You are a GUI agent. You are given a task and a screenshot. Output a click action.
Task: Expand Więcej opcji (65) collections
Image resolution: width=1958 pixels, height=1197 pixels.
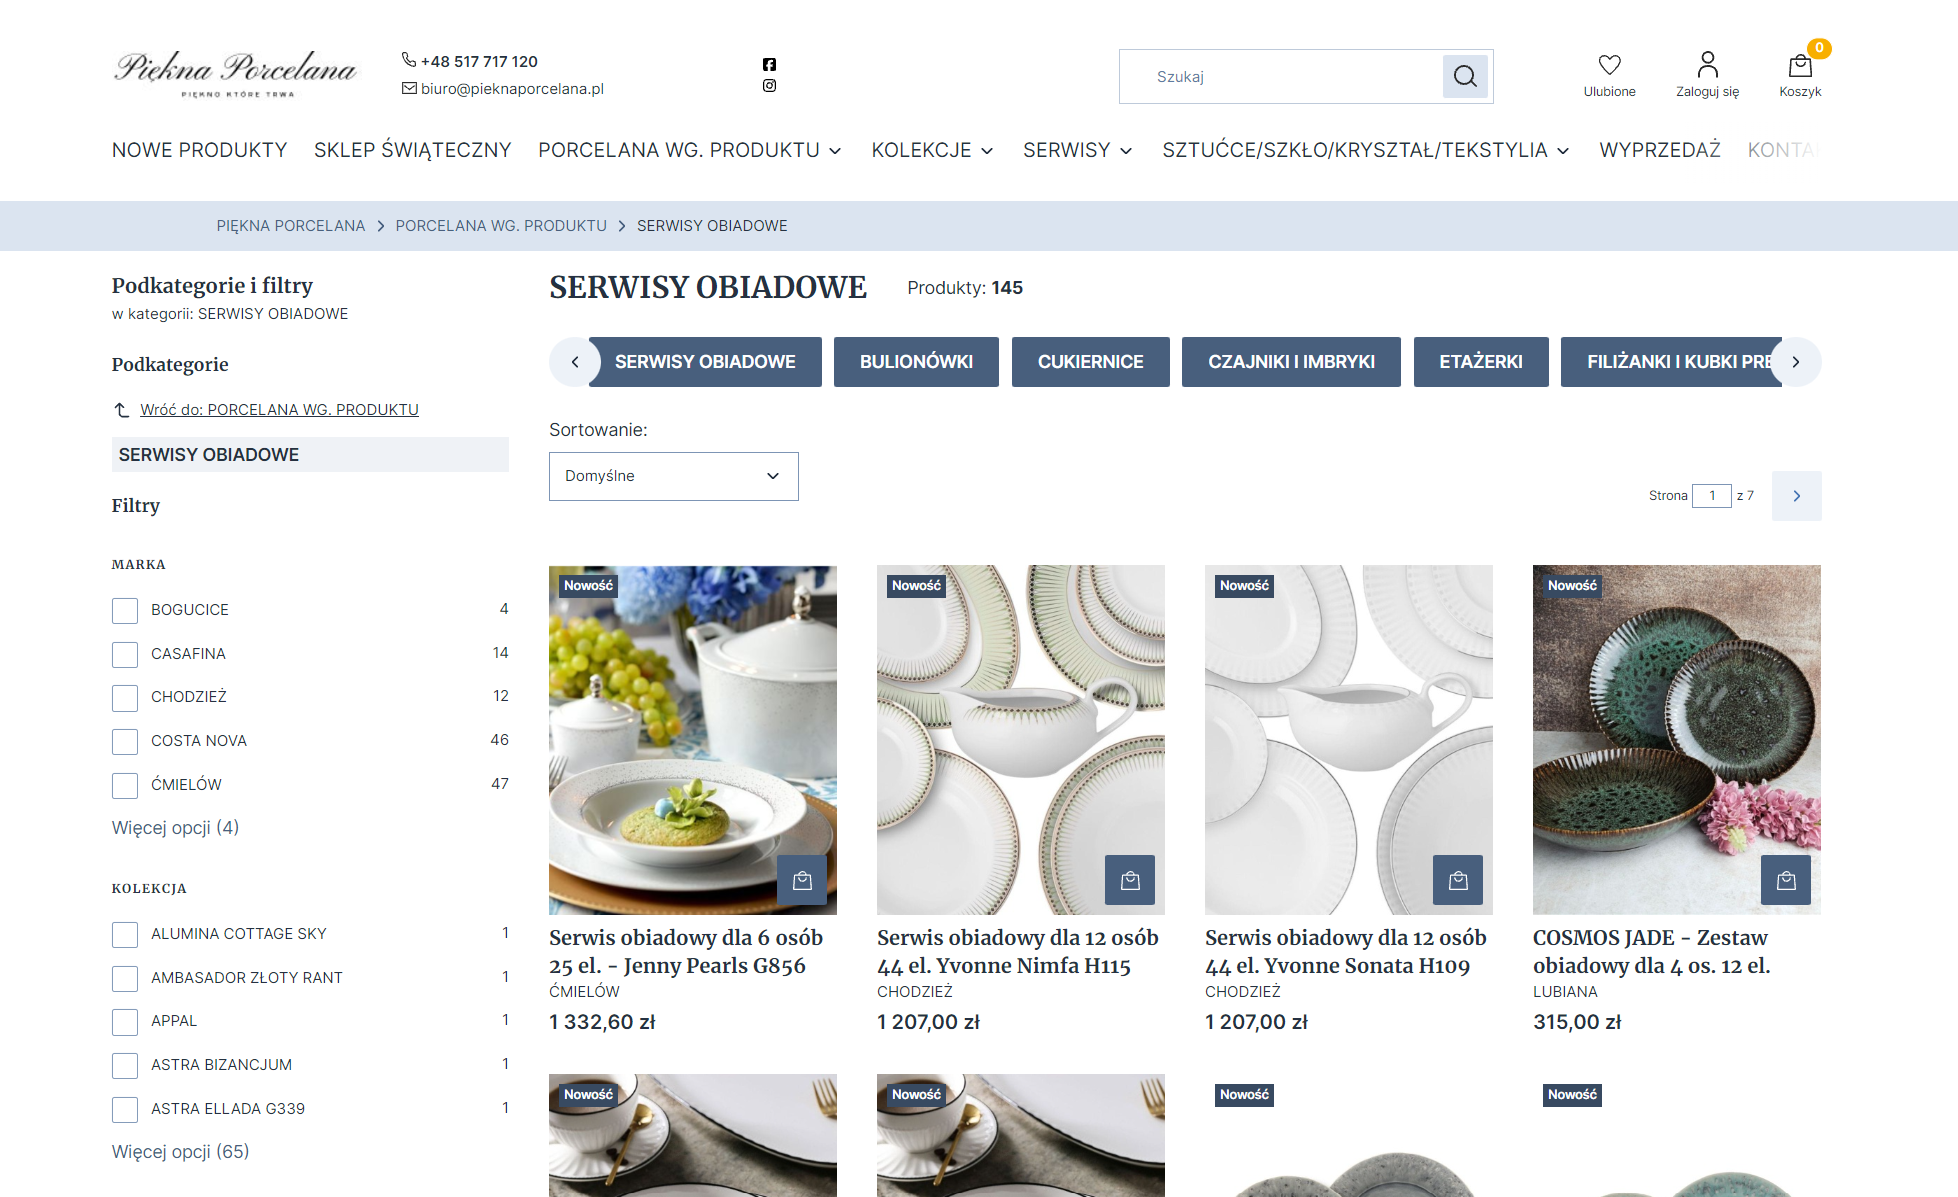pyautogui.click(x=180, y=1151)
